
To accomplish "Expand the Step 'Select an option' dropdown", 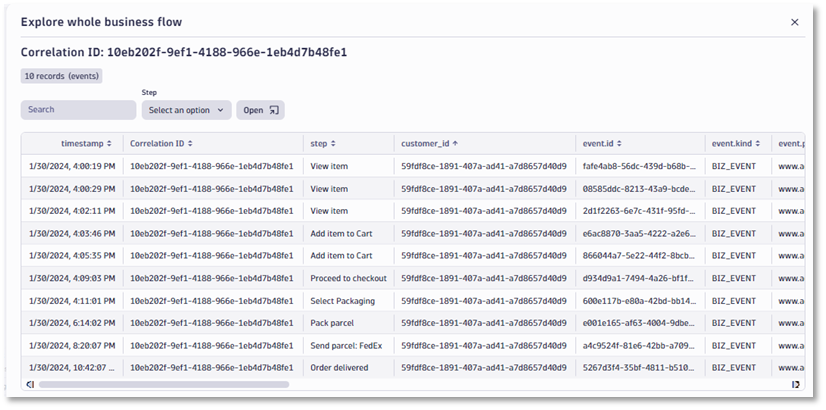I will (186, 110).
